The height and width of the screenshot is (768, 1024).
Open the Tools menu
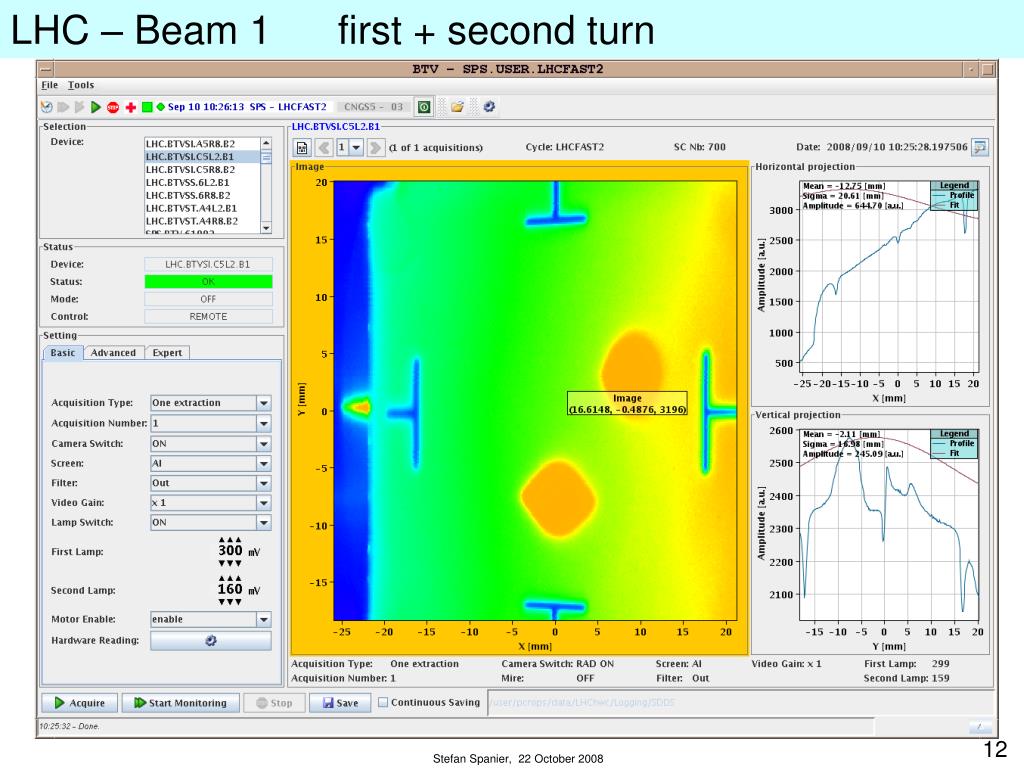(81, 85)
